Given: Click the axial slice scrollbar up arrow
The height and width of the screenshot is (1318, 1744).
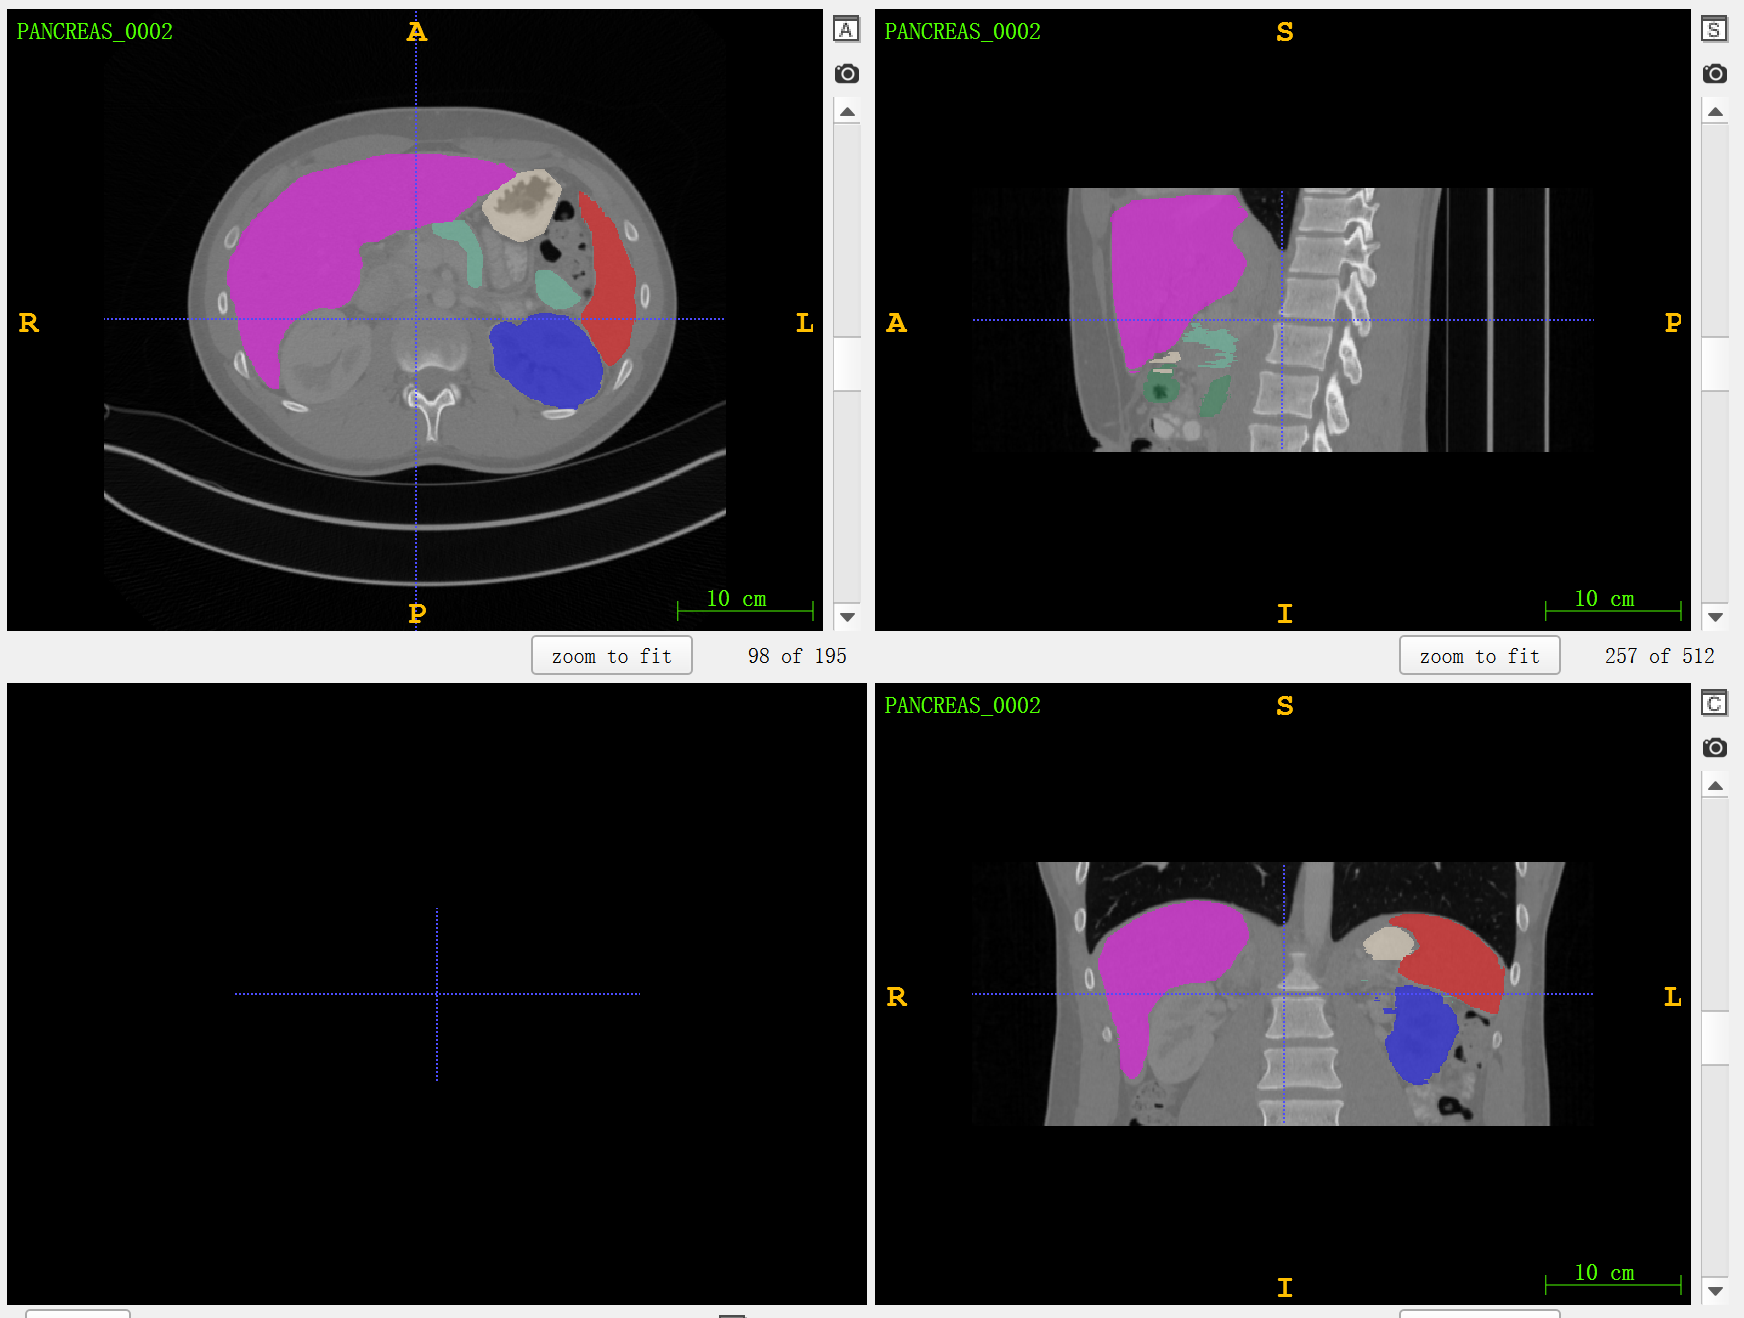Looking at the screenshot, I should coord(847,112).
